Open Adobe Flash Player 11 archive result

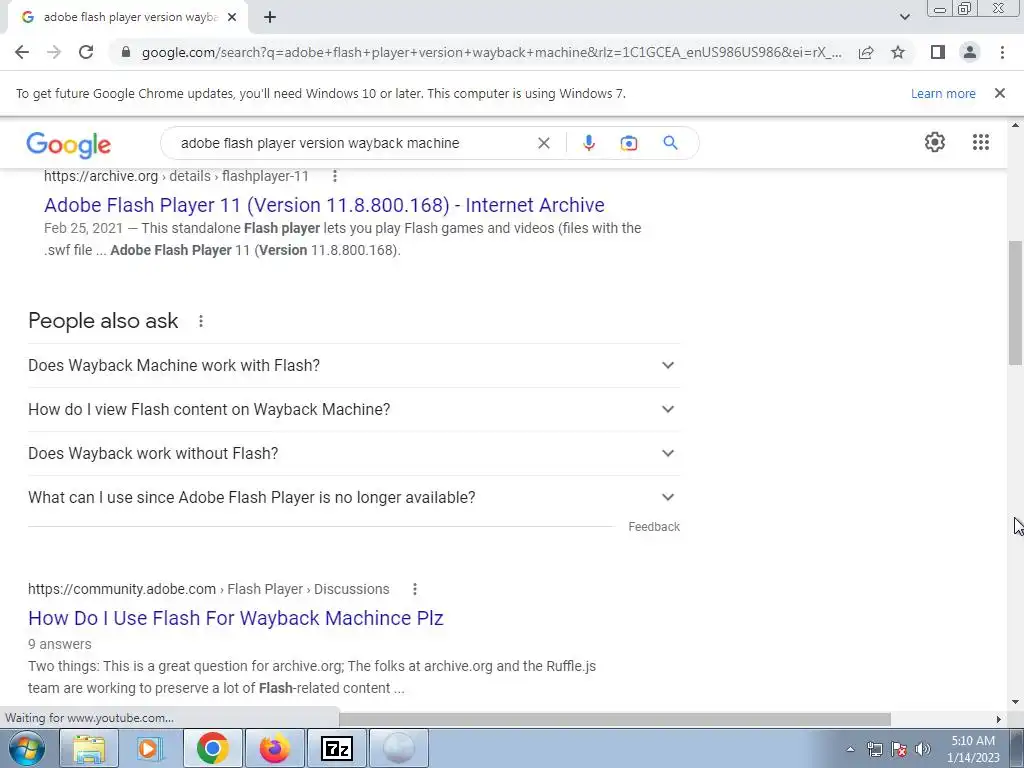[324, 205]
